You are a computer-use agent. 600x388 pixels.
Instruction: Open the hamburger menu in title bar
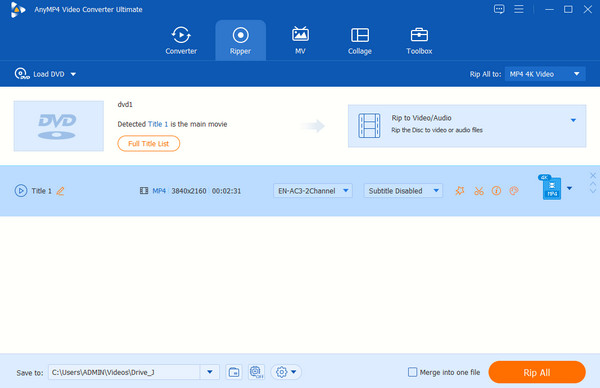tap(519, 9)
